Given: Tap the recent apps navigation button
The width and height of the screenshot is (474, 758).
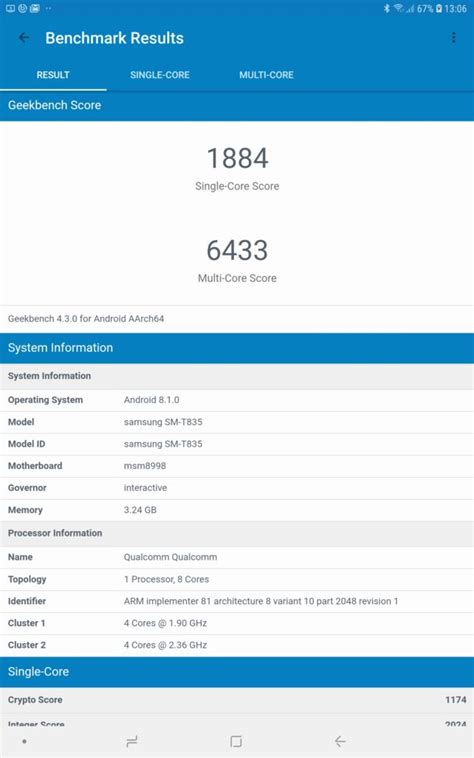Looking at the screenshot, I should (x=131, y=741).
